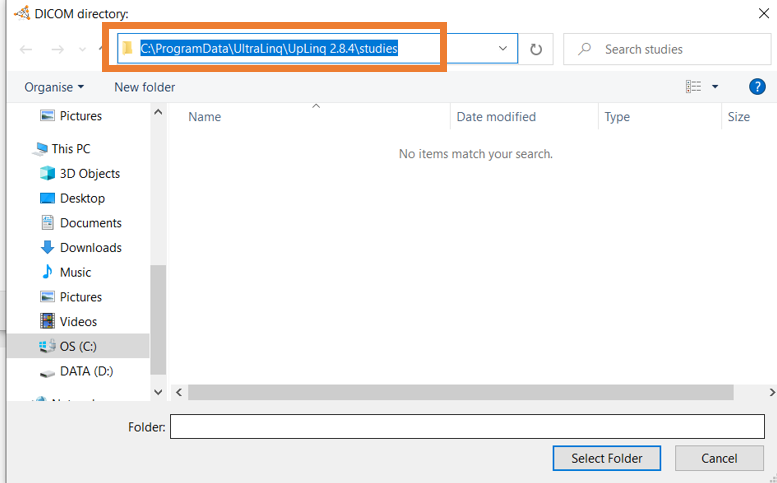Click the 3D Objects cube icon
Viewport: 777px width, 483px height.
click(47, 173)
